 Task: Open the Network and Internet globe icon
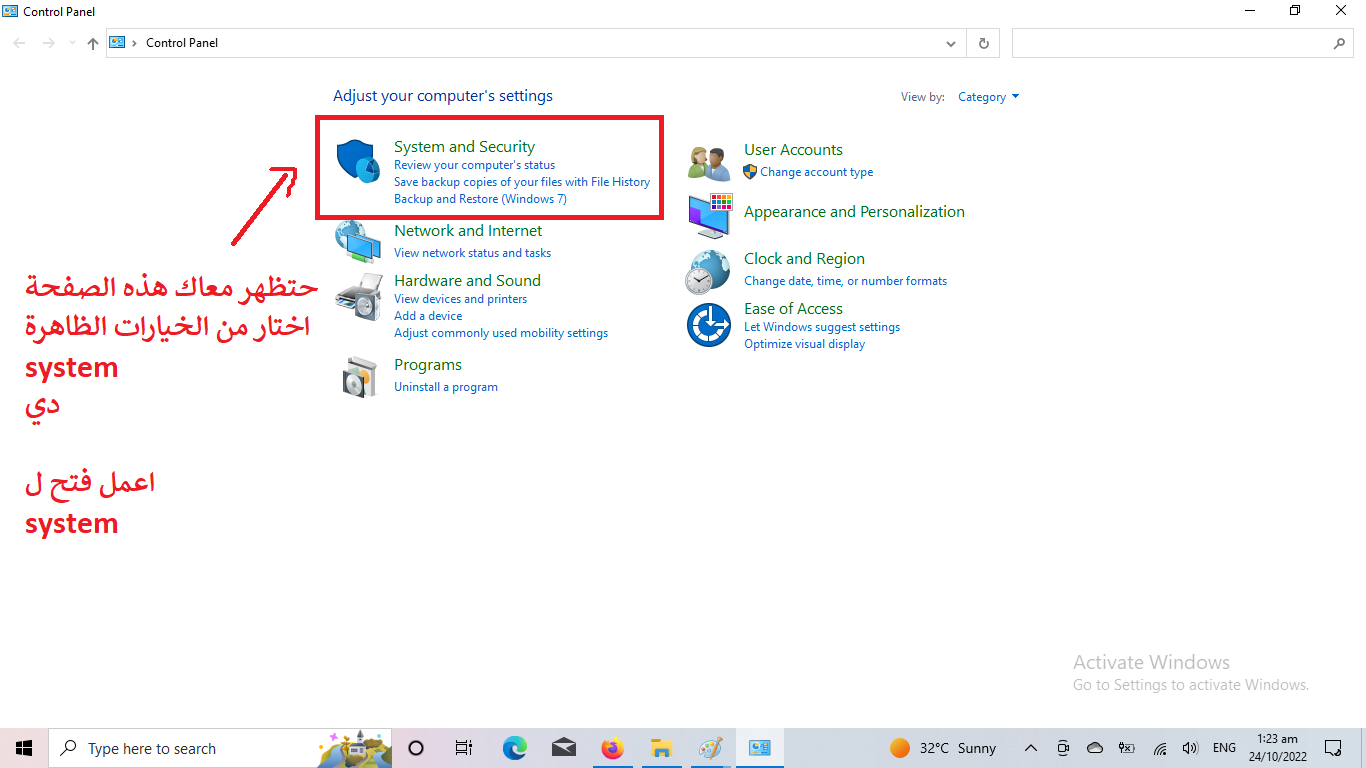coord(358,241)
